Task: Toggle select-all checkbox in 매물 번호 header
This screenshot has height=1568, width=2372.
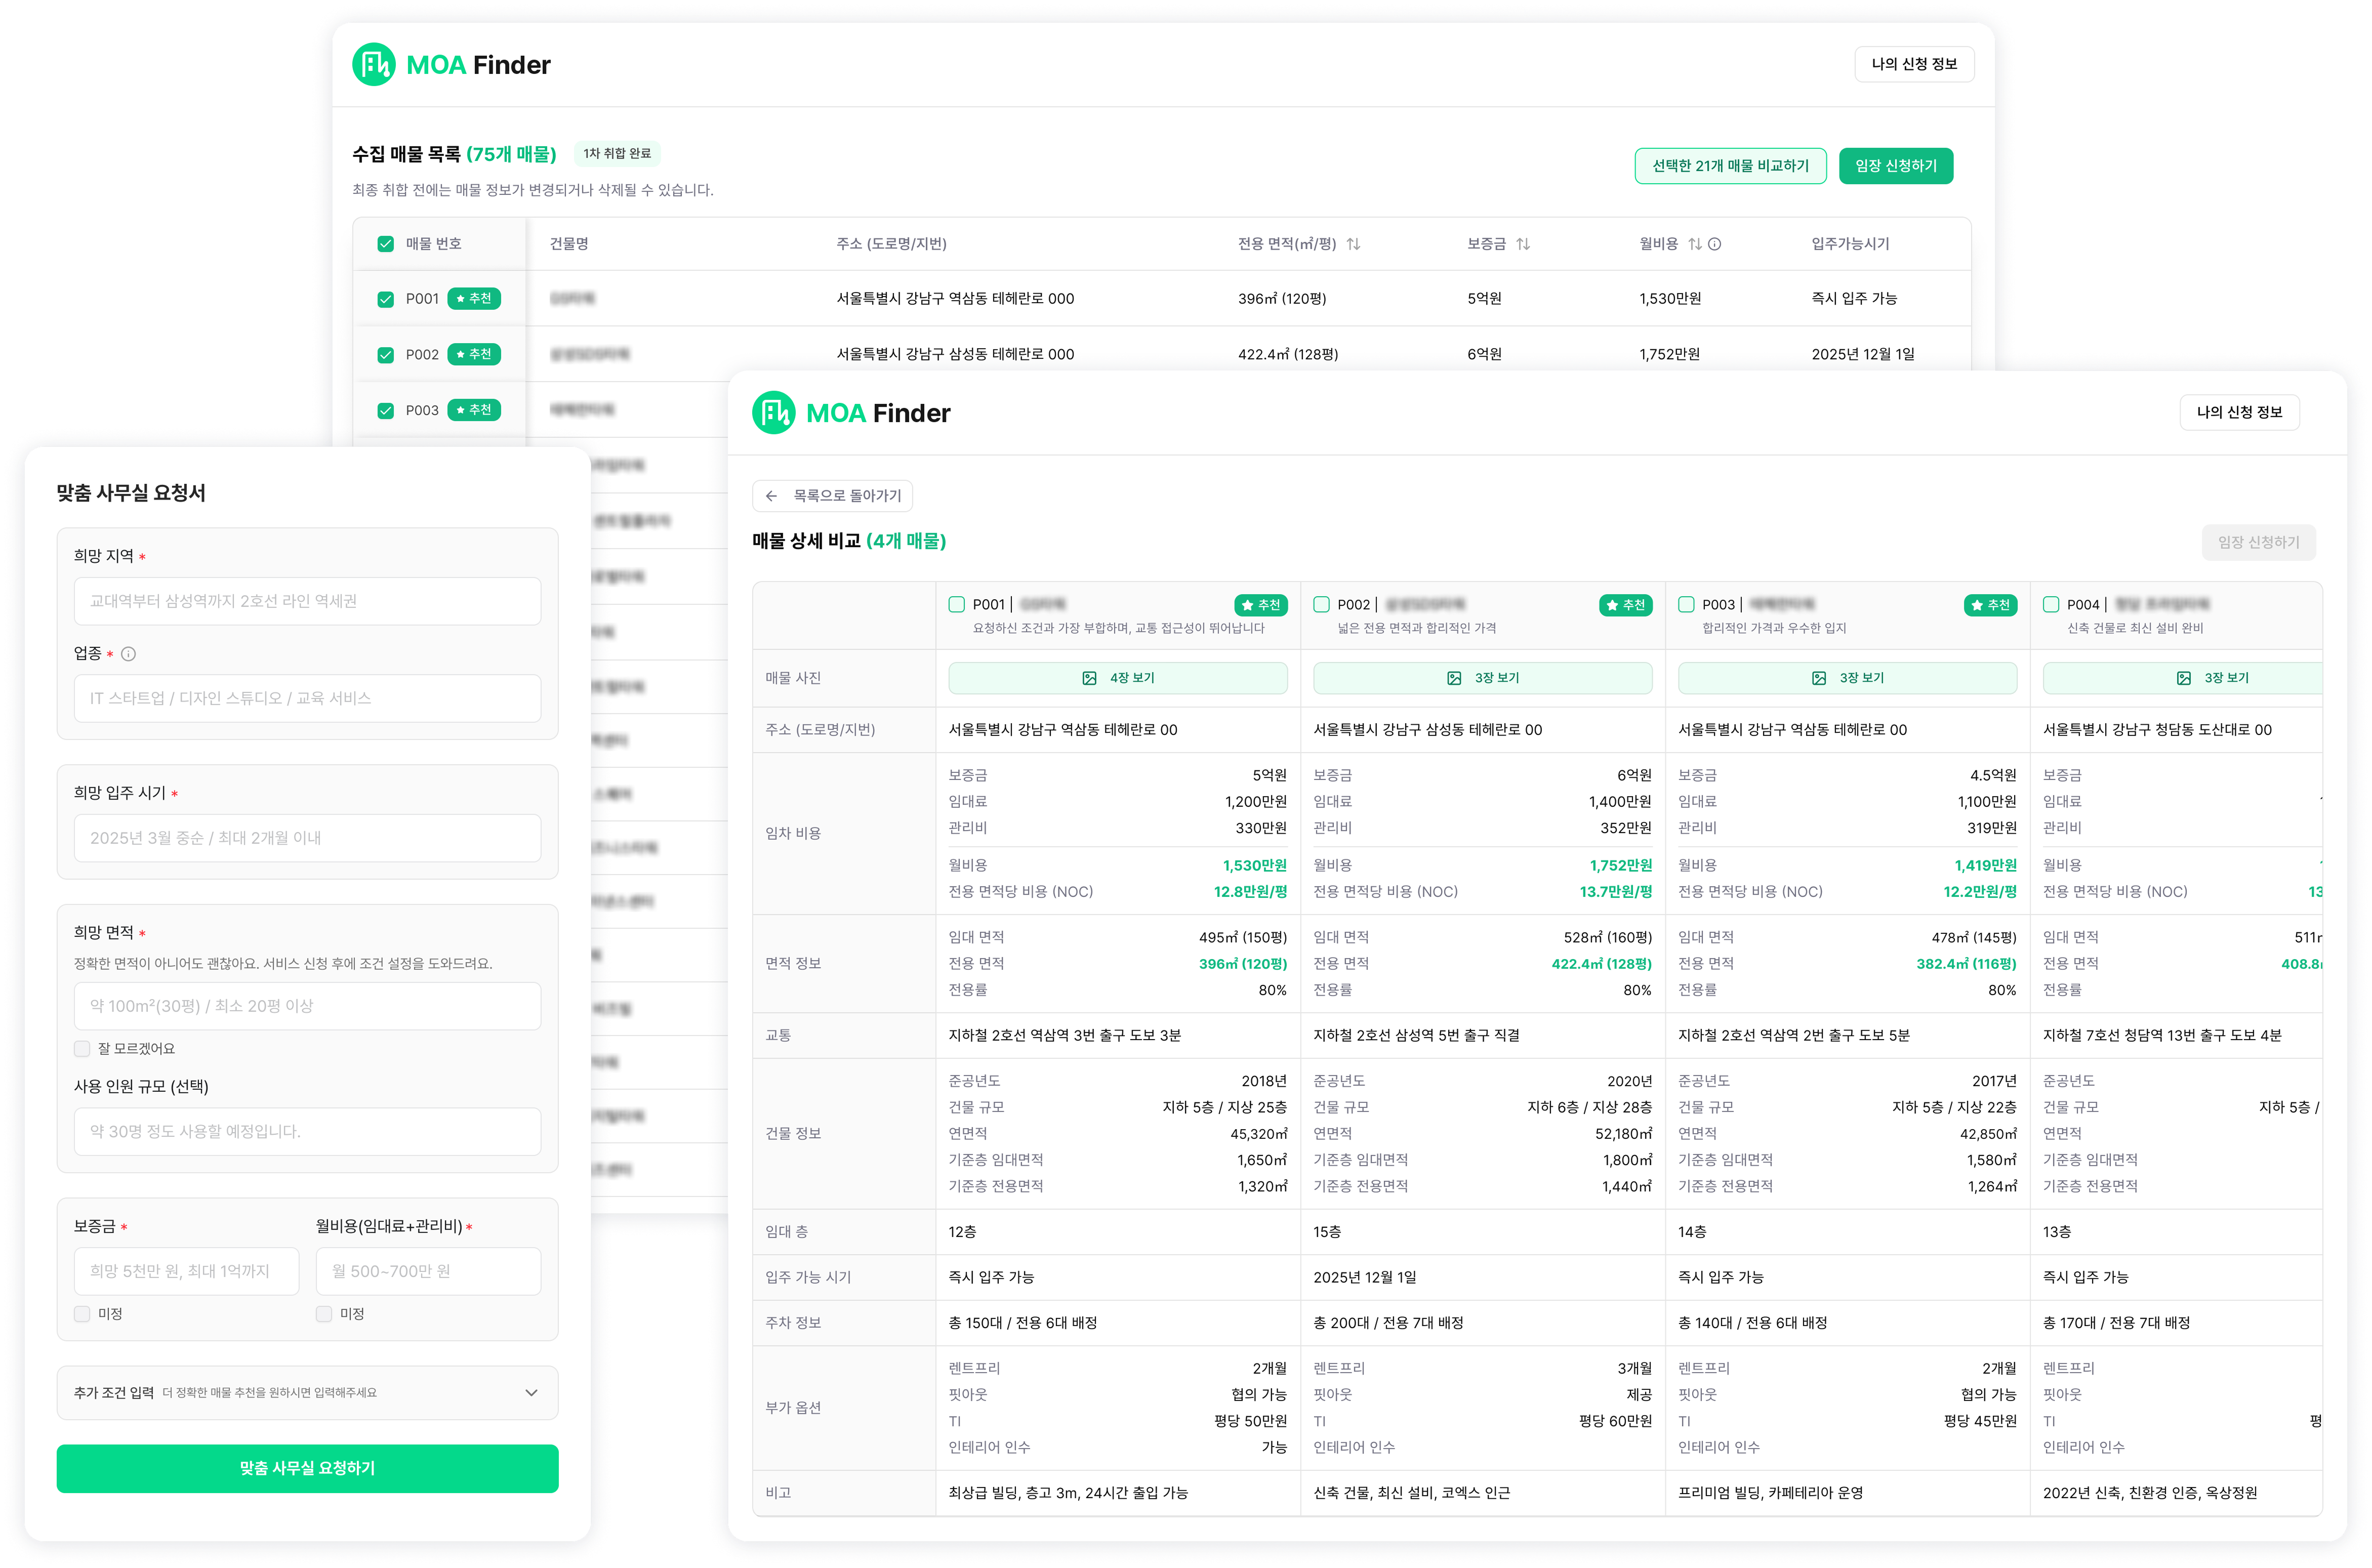Action: click(385, 244)
